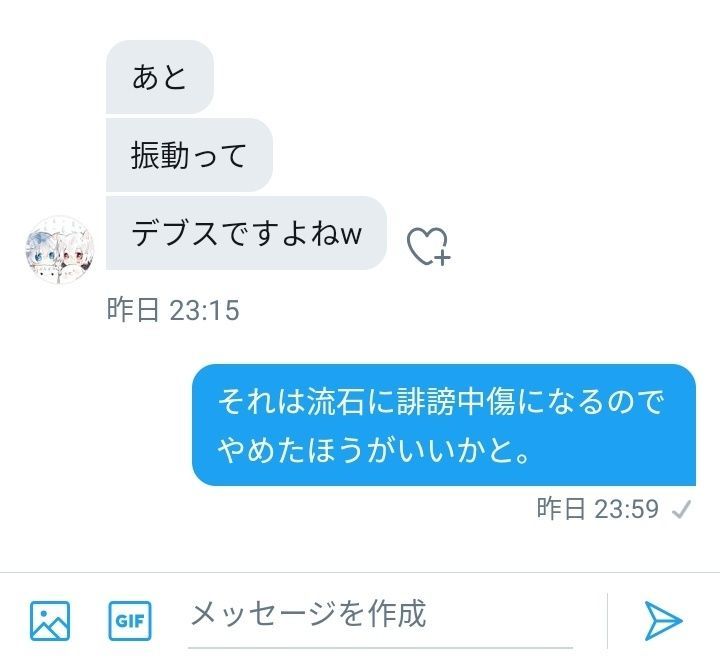The image size is (720, 669).
Task: Select the blue sent reply bubble
Action: (444, 425)
